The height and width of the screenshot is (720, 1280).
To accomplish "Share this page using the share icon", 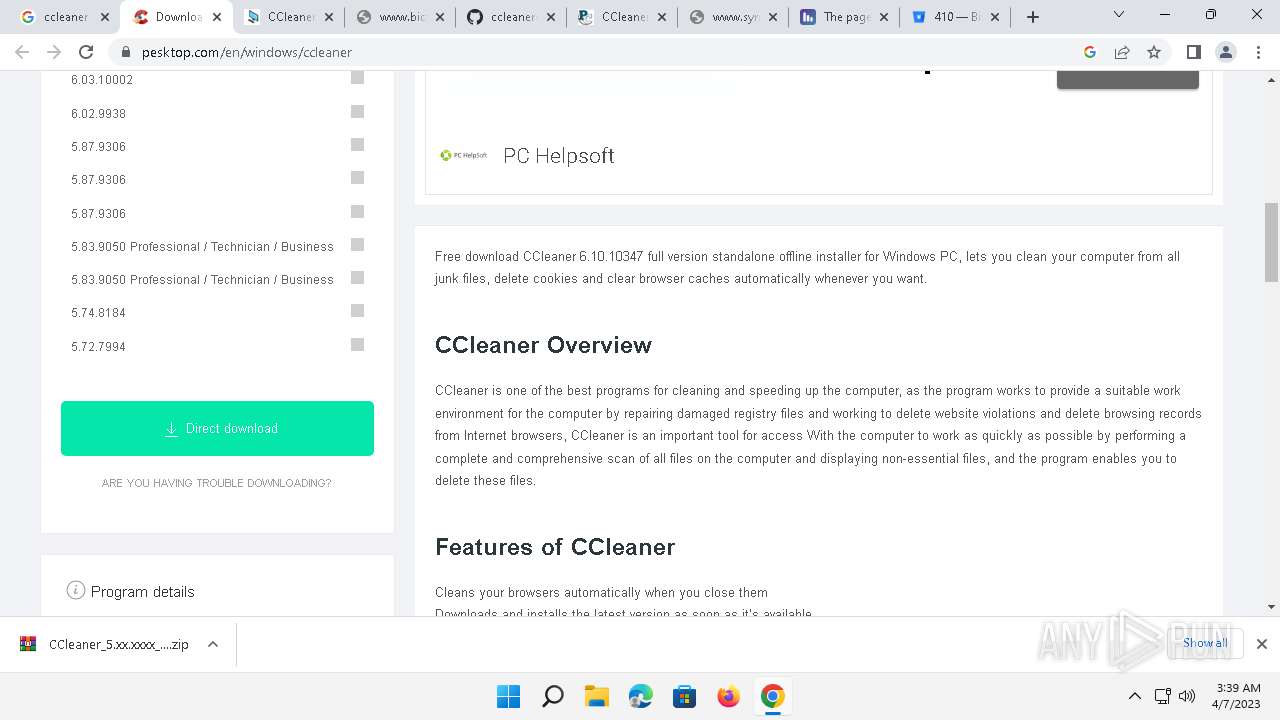I will pyautogui.click(x=1122, y=52).
